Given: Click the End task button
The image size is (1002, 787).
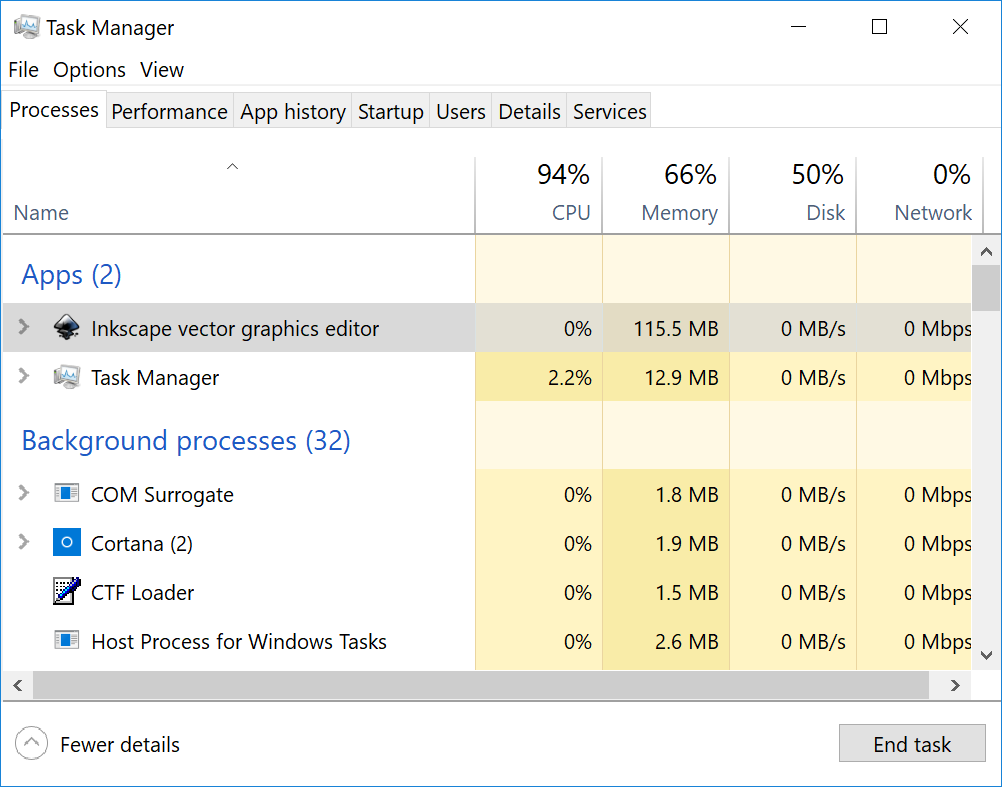Looking at the screenshot, I should pos(912,744).
